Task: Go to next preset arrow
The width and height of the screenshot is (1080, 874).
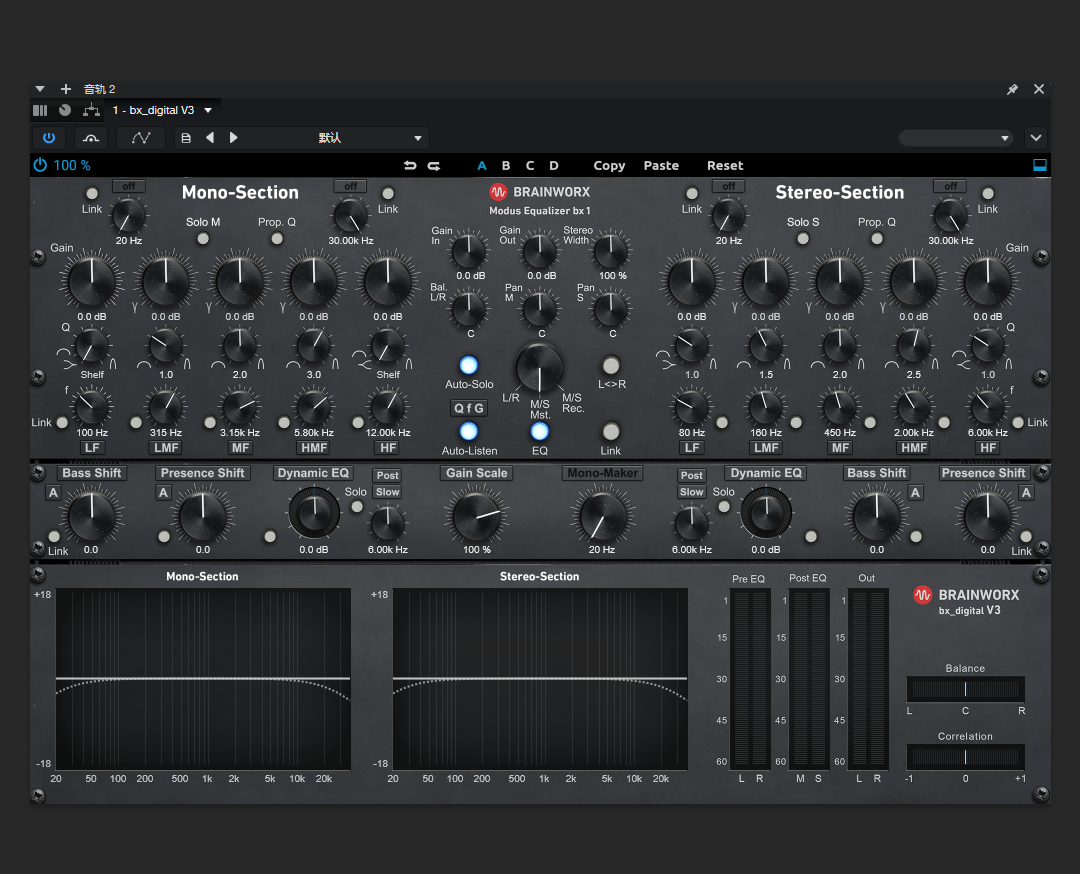Action: tap(233, 138)
